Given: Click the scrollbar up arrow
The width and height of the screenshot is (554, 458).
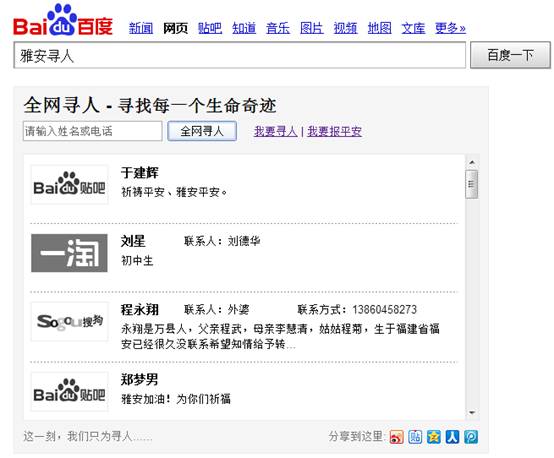Looking at the screenshot, I should 472,162.
